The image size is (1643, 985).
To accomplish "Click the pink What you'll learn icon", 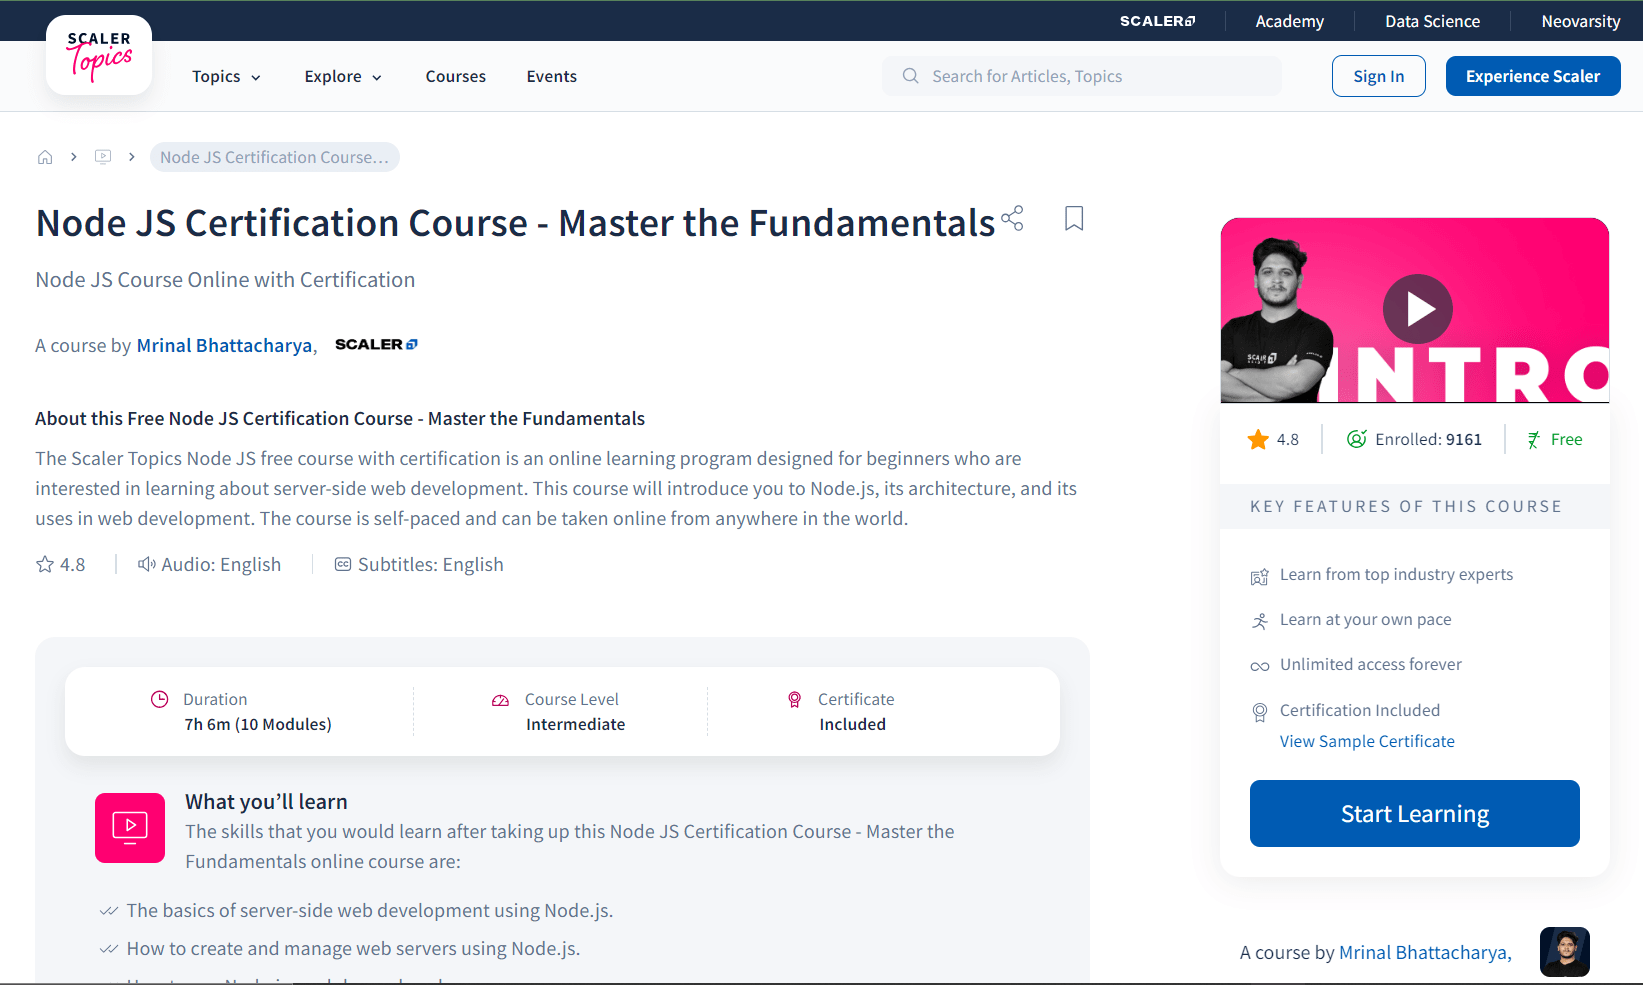I will click(130, 828).
